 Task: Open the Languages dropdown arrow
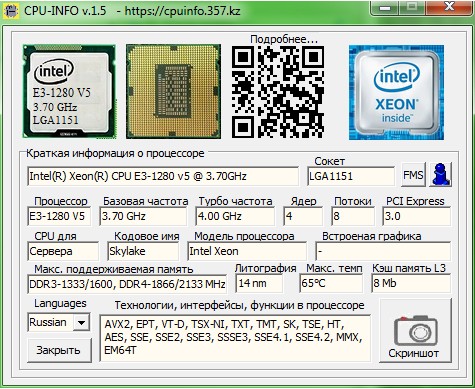coord(81,323)
